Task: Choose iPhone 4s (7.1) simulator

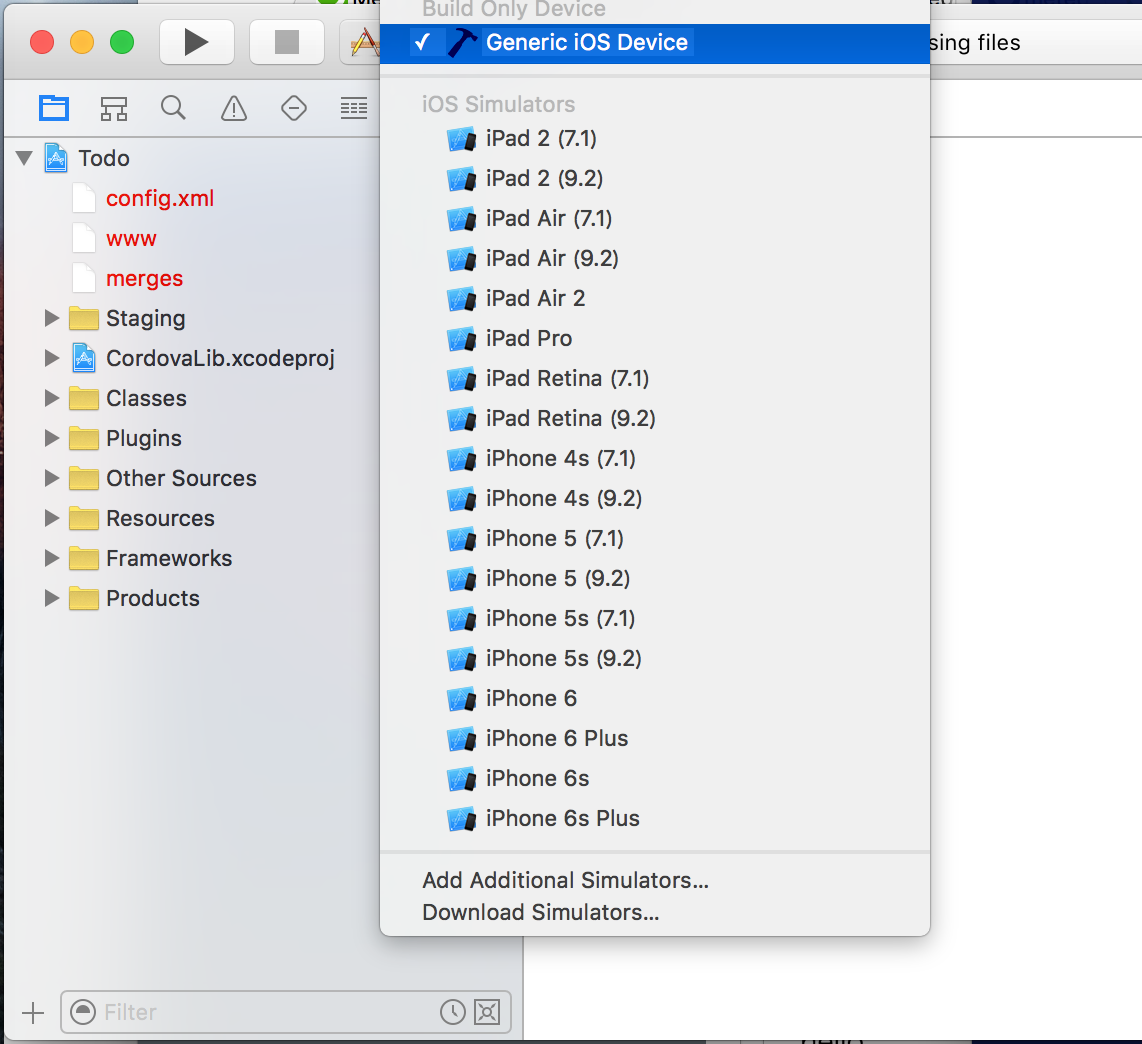Action: [655, 459]
